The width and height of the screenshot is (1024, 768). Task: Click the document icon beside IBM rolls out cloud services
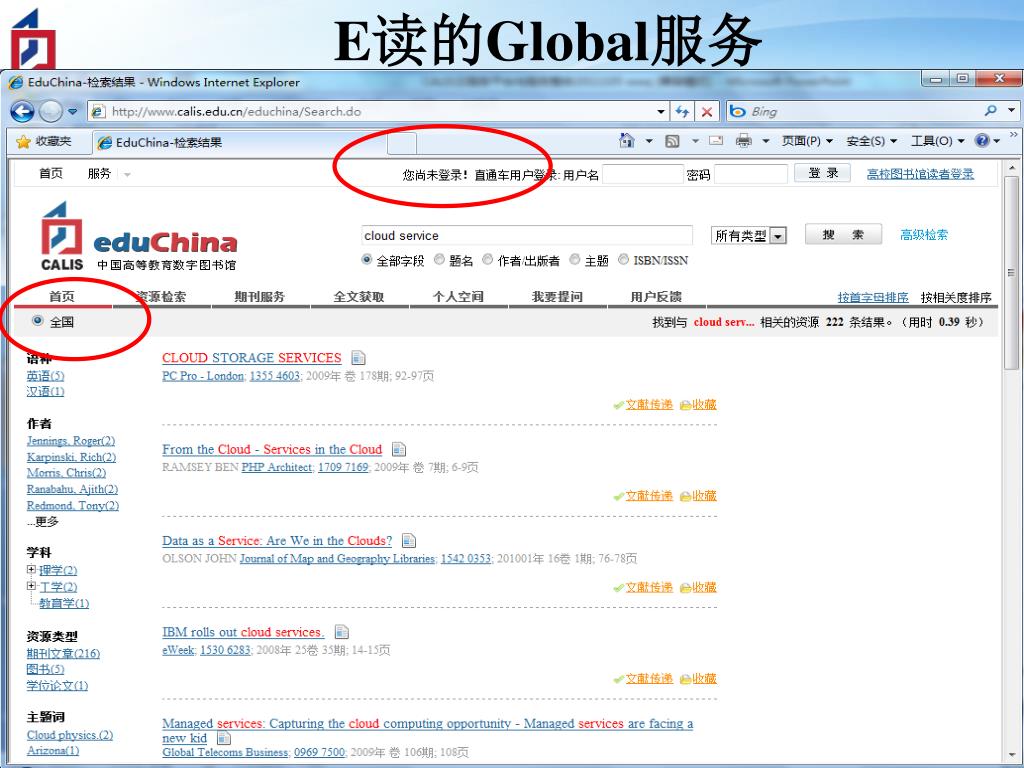[x=342, y=632]
